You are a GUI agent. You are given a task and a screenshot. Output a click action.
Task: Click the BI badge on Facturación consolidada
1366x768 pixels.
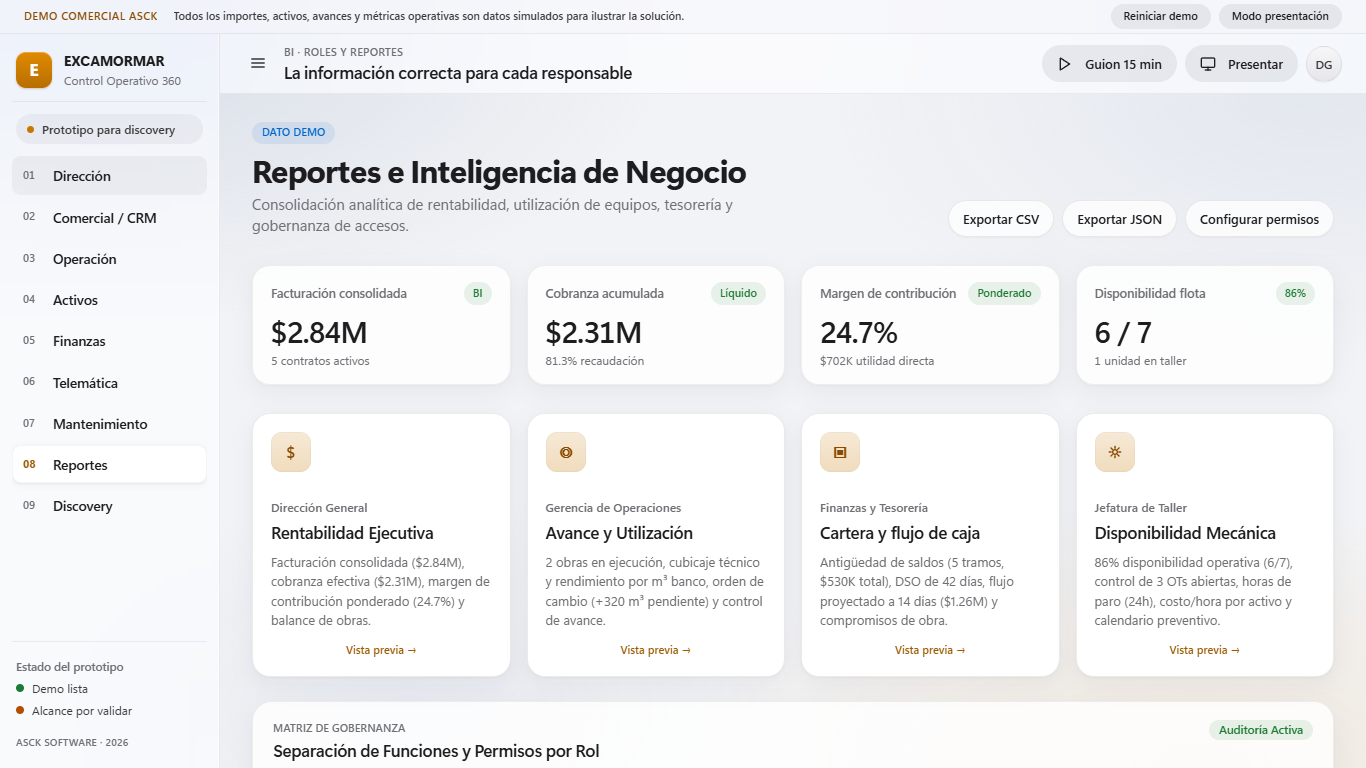[x=478, y=294]
